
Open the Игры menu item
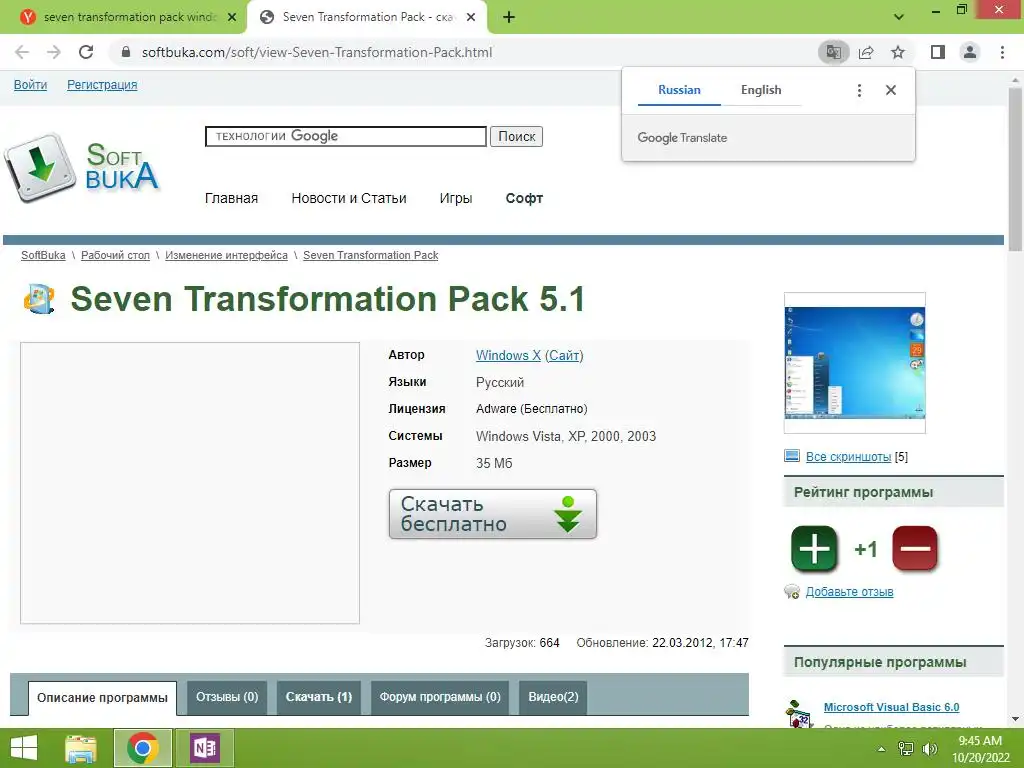point(456,198)
